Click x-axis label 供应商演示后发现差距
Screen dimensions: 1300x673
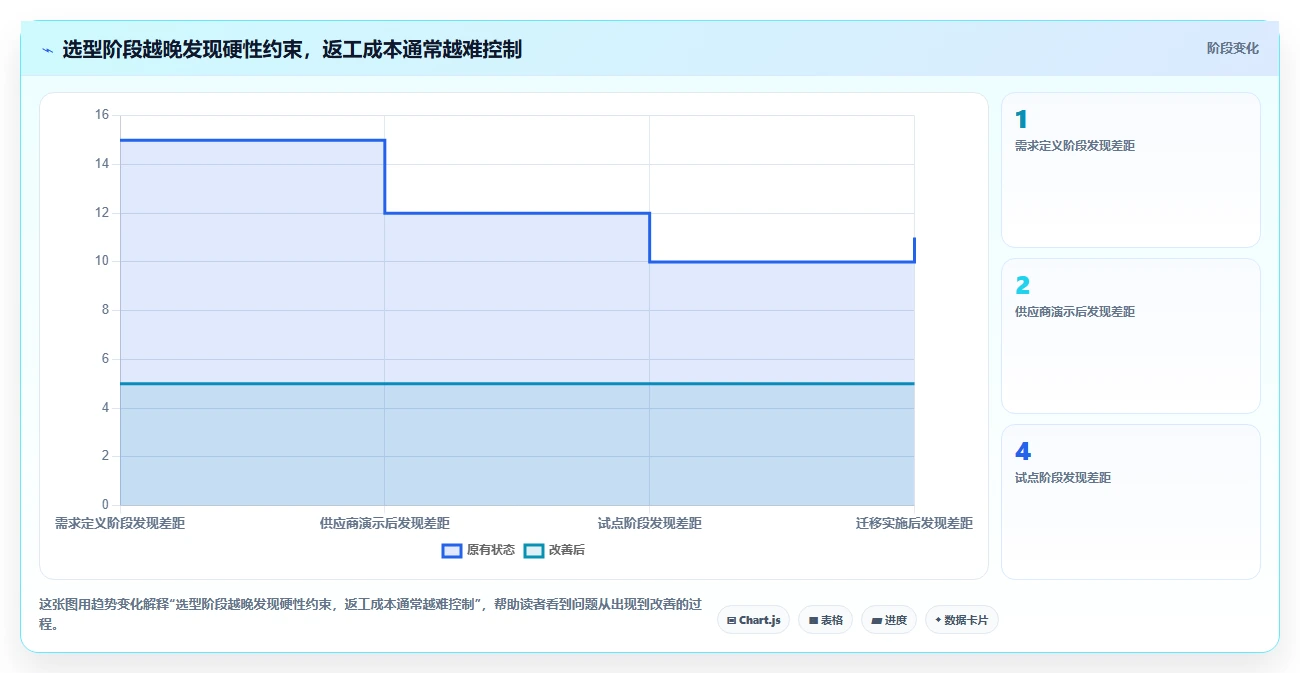point(385,523)
